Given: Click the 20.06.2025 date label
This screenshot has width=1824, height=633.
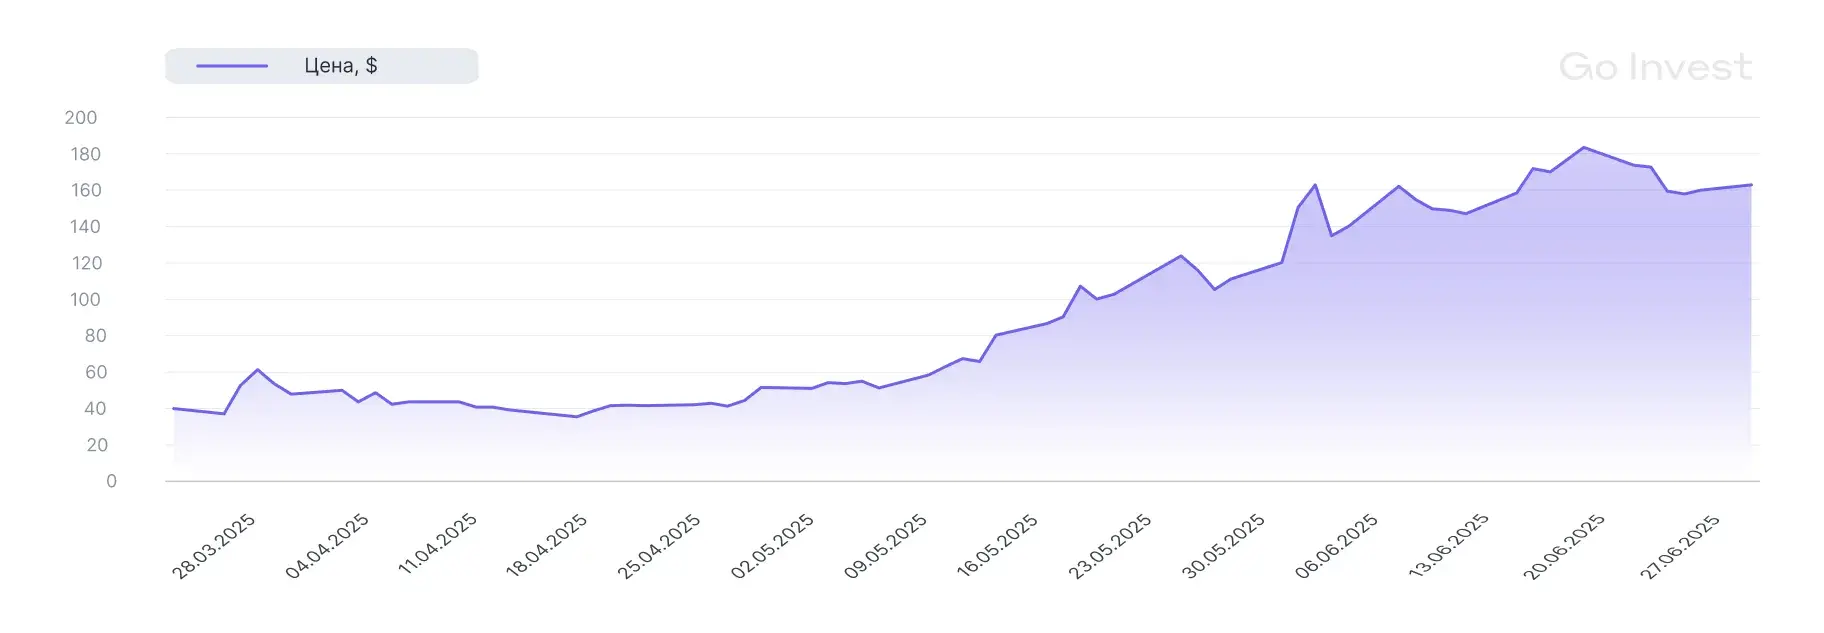Looking at the screenshot, I should click(x=1563, y=546).
